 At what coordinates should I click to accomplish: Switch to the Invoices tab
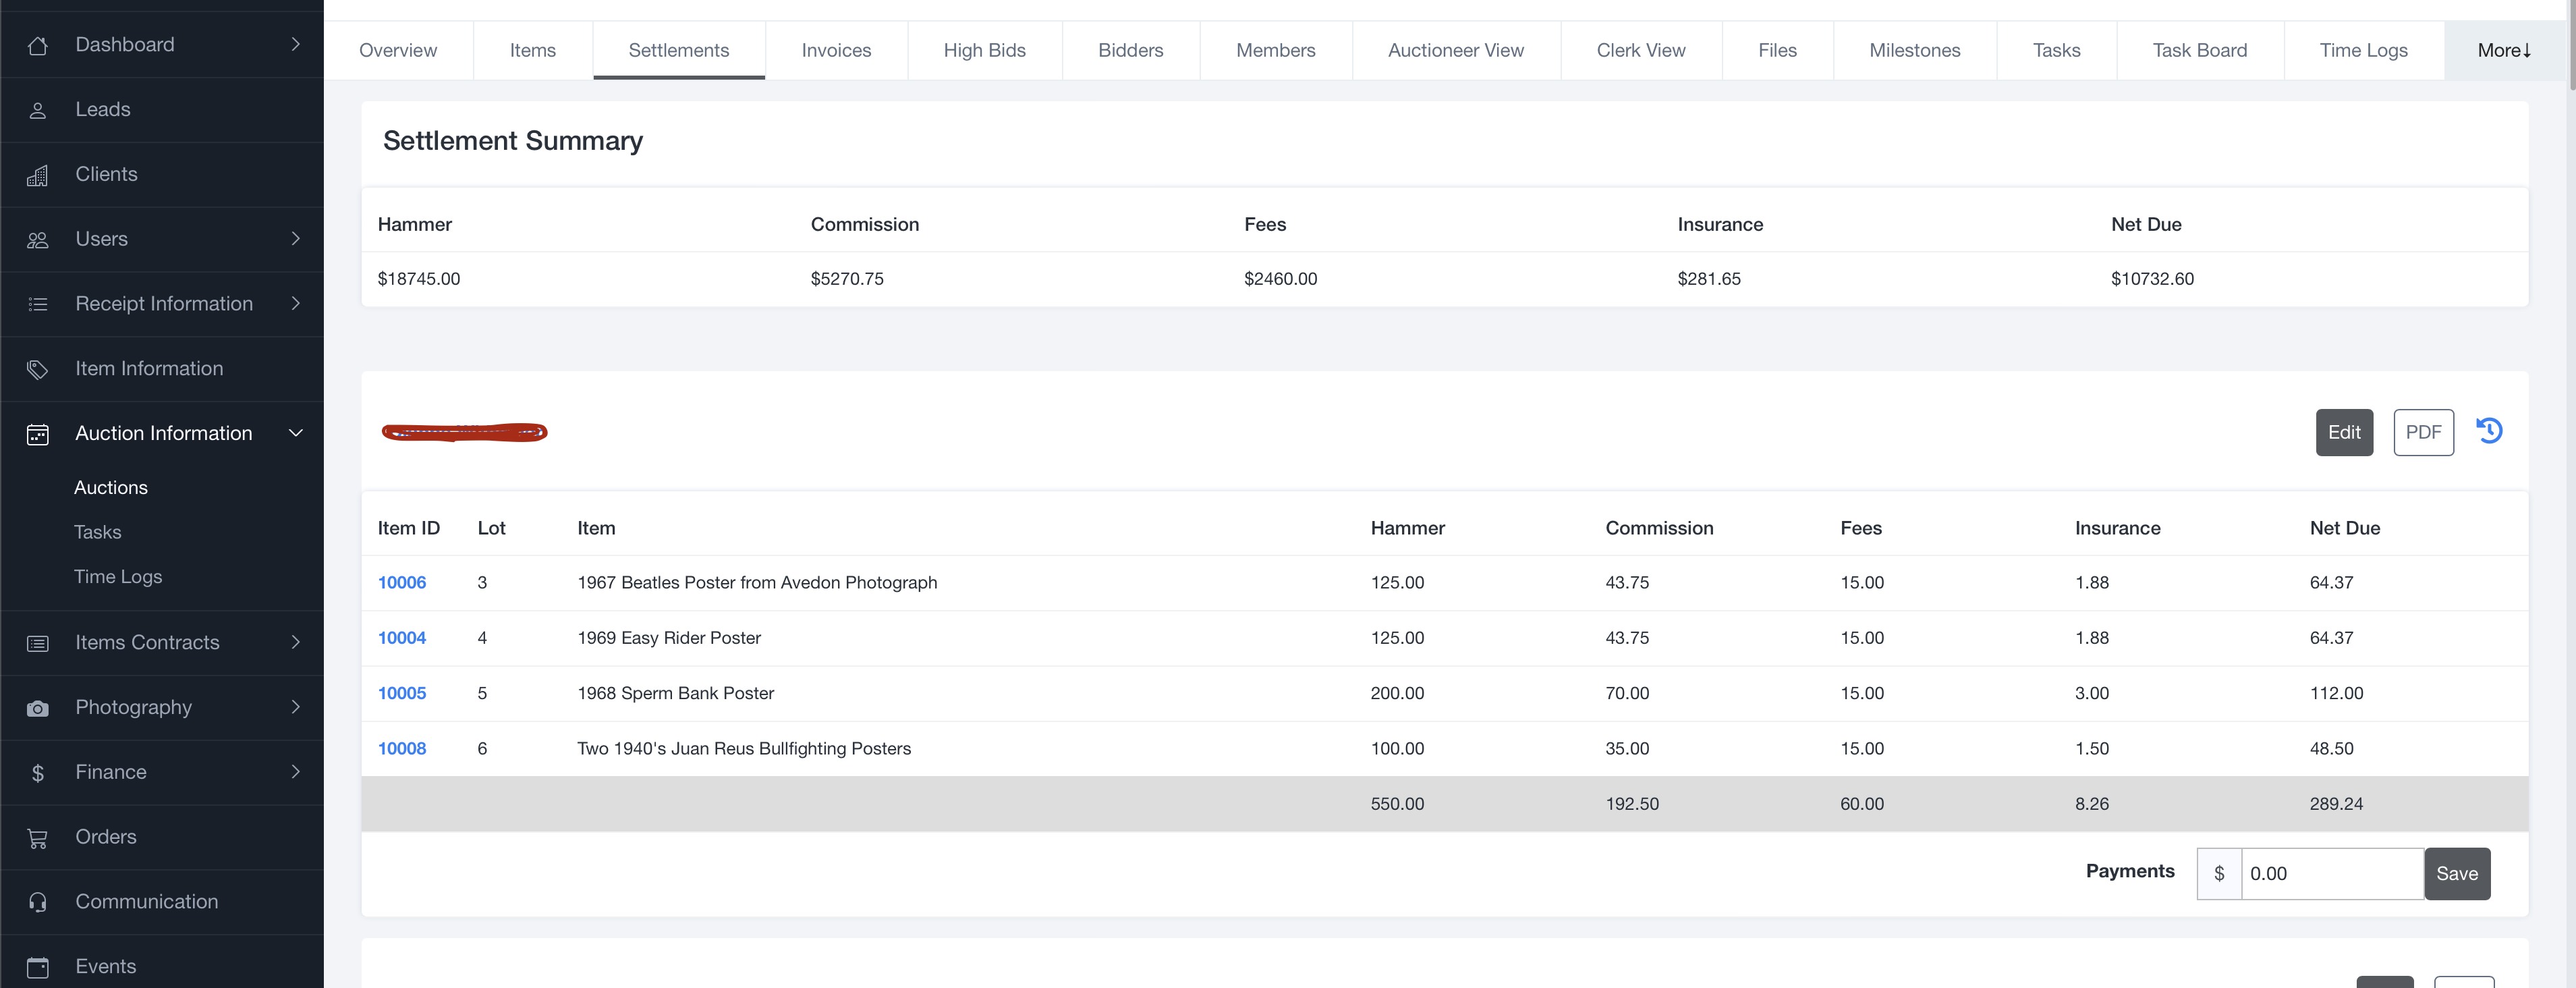click(836, 50)
